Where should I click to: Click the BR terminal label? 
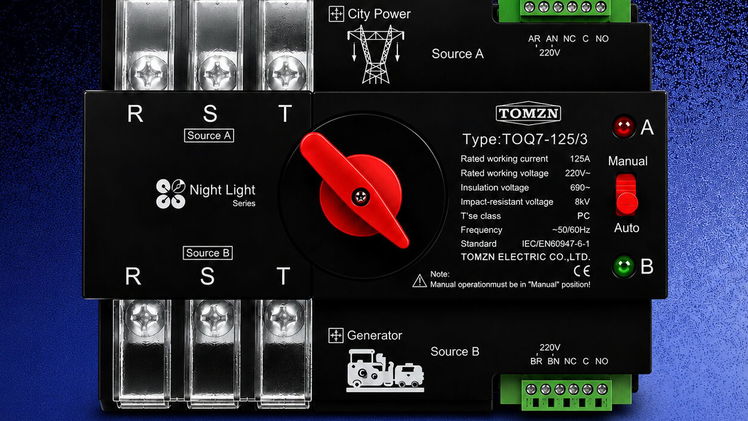[x=536, y=361]
